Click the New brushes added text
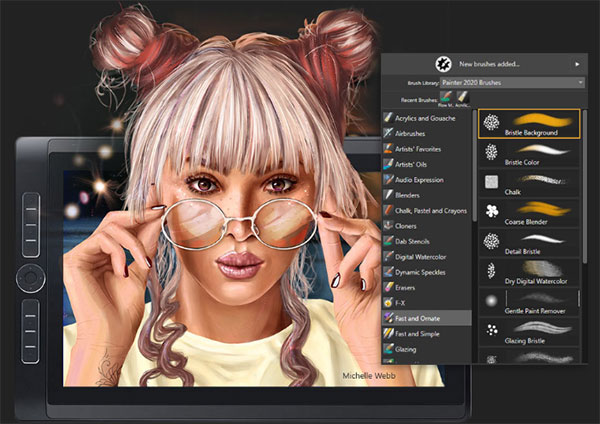600x424 pixels. (x=489, y=64)
